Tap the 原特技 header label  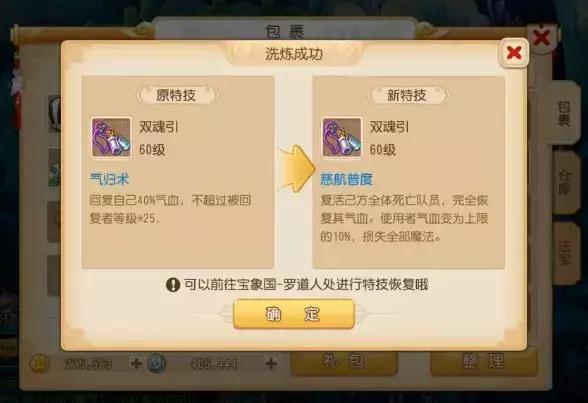tap(177, 95)
